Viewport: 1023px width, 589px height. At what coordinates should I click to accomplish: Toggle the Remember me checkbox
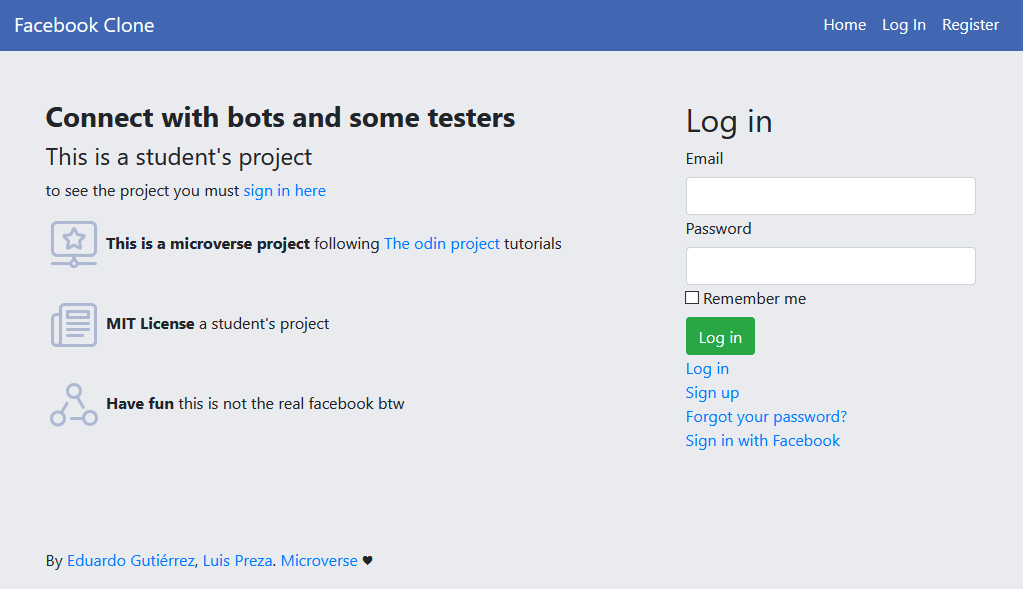coord(692,297)
